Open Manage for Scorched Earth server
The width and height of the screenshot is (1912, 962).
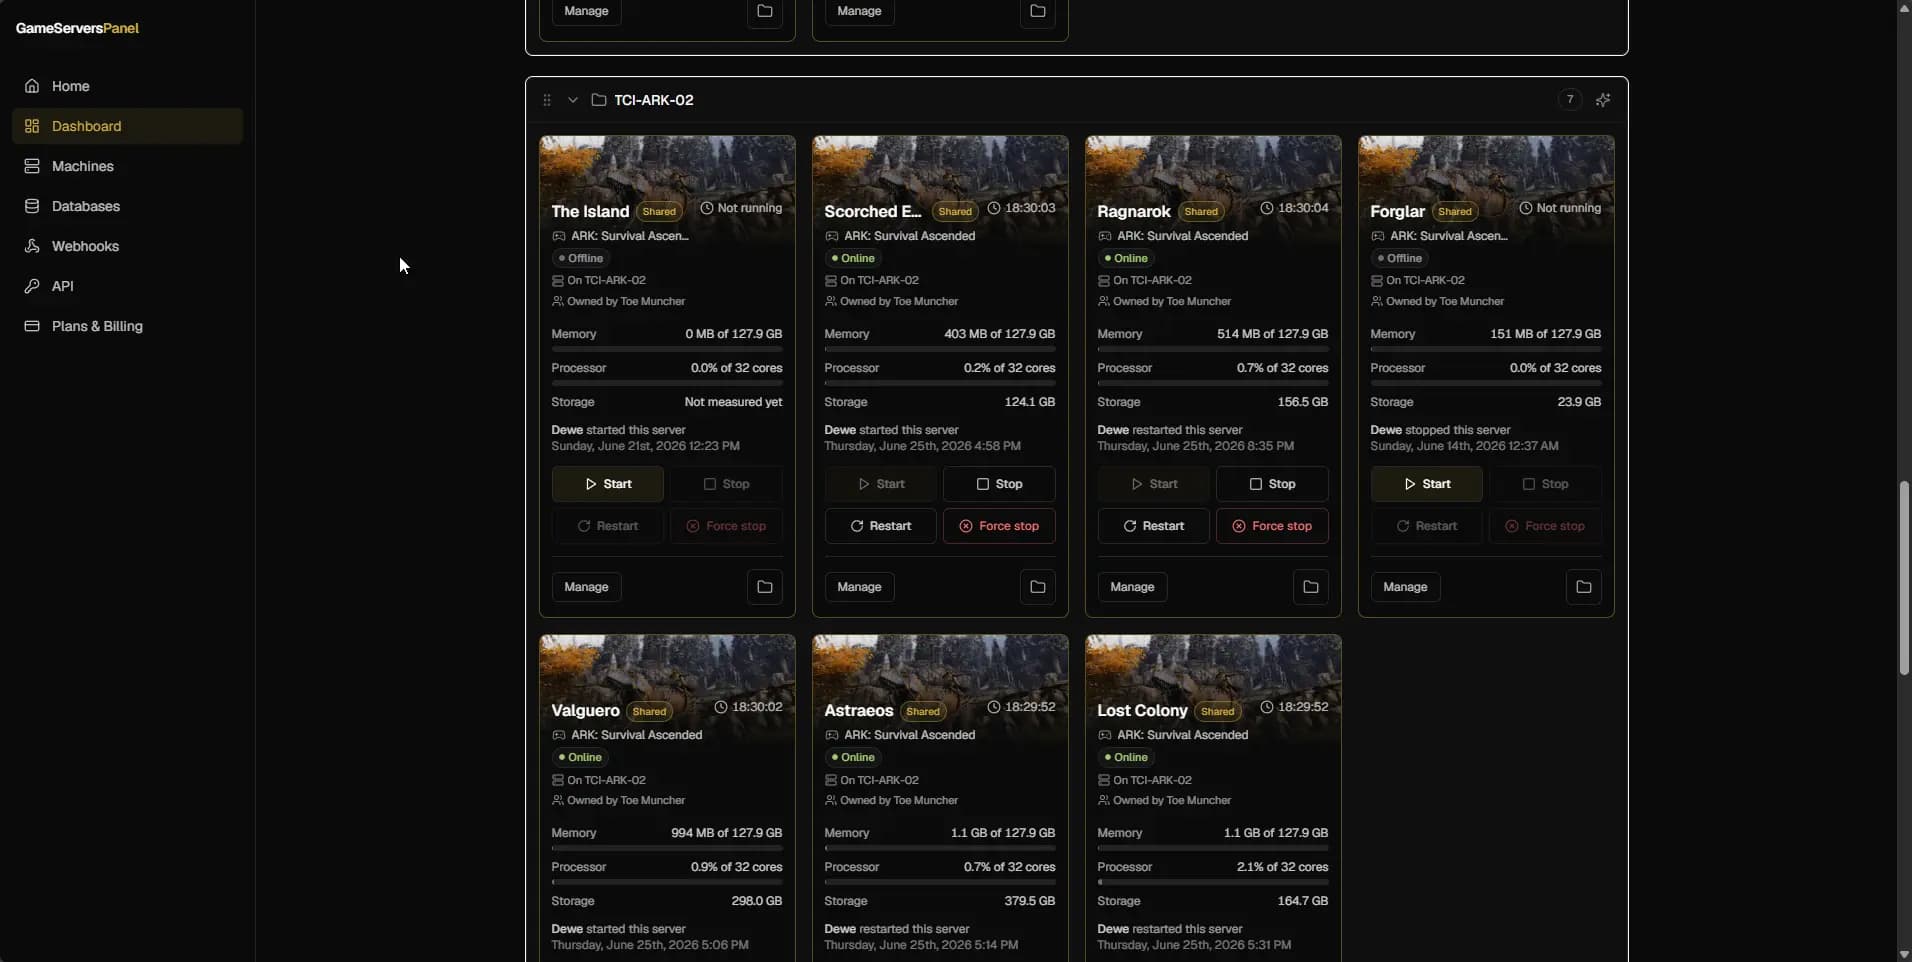coord(859,587)
